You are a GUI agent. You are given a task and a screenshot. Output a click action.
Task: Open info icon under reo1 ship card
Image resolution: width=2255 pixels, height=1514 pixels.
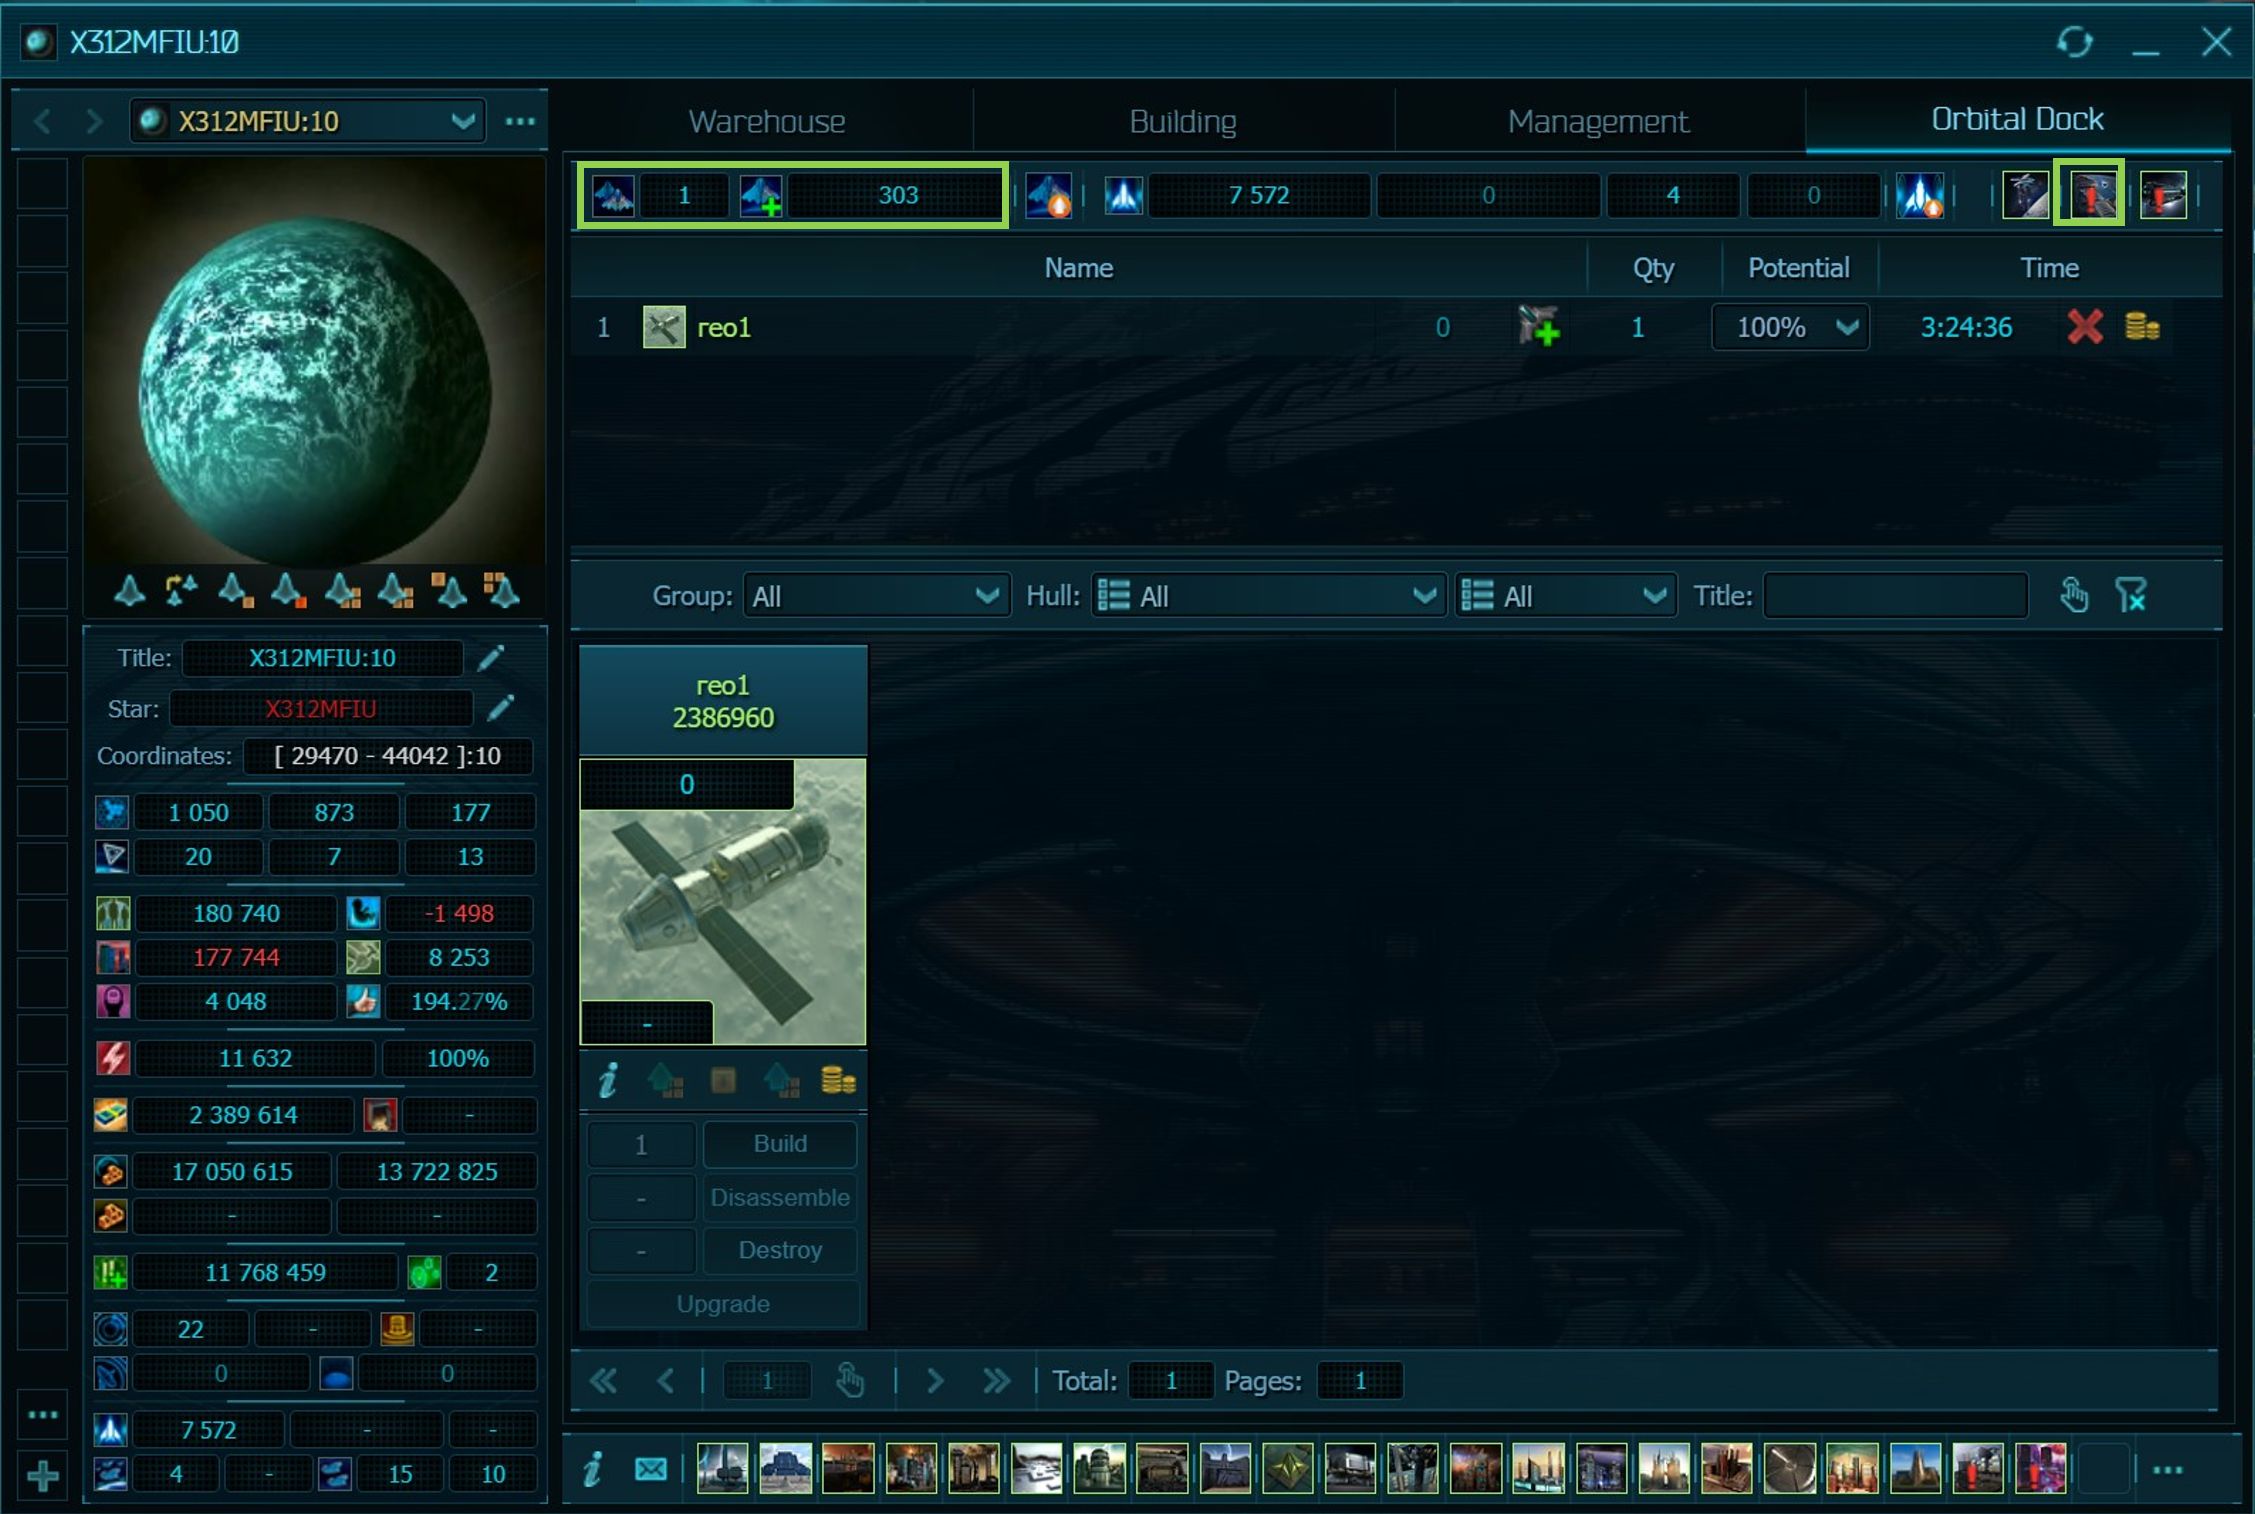(608, 1081)
